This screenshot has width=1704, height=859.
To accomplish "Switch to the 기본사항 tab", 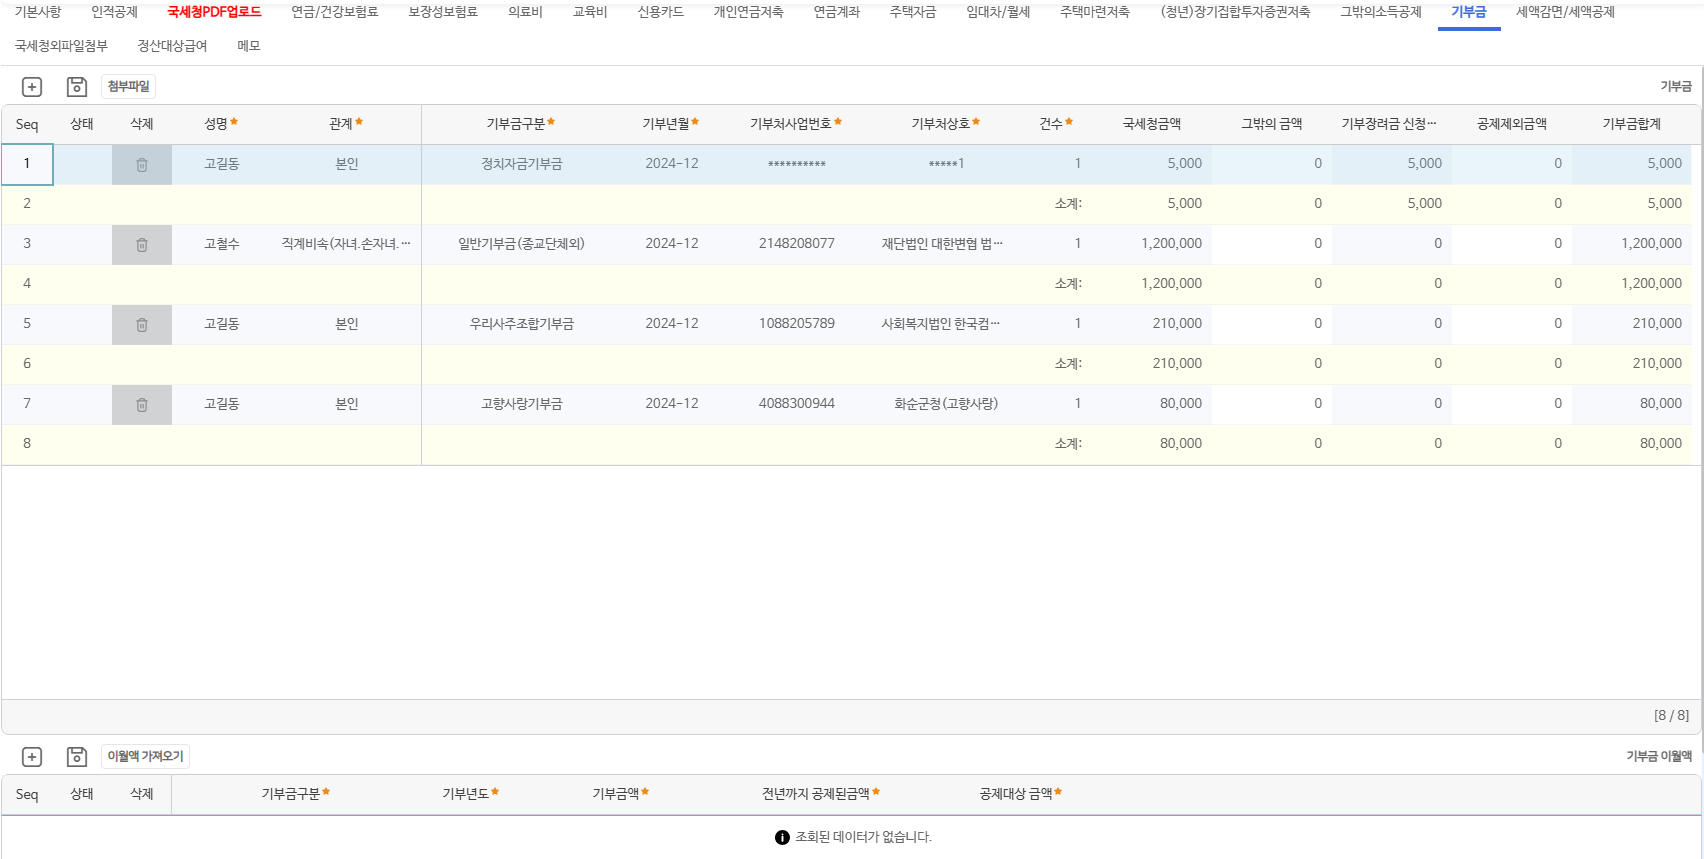I will click(x=38, y=12).
